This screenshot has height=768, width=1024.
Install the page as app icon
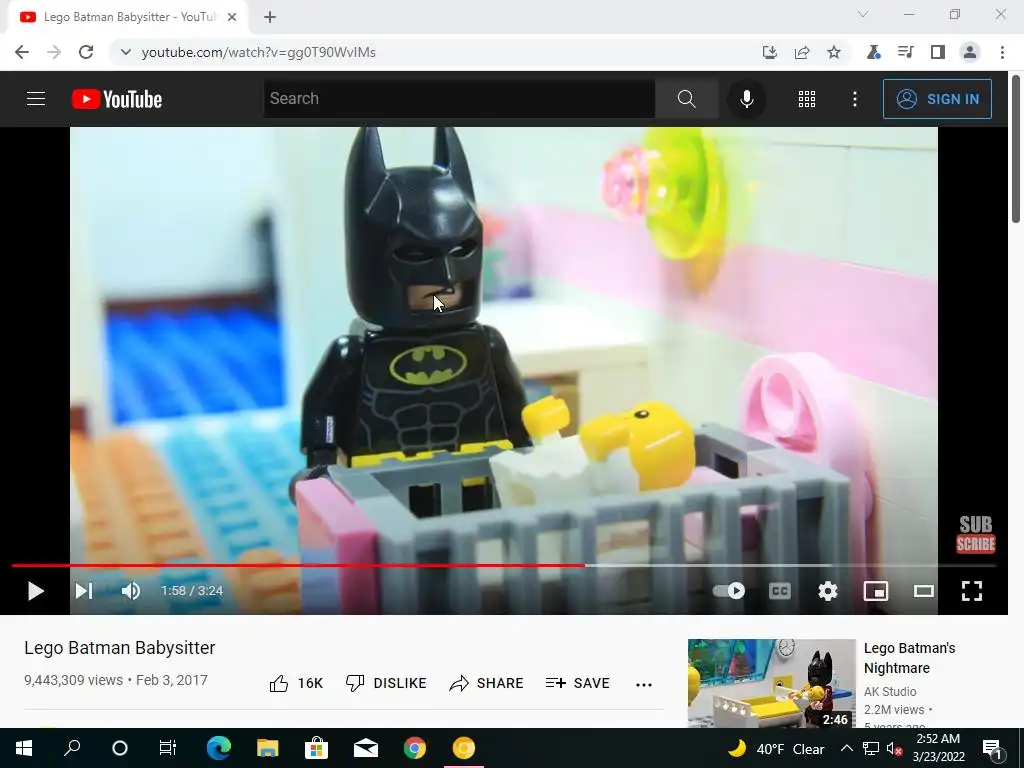point(770,52)
